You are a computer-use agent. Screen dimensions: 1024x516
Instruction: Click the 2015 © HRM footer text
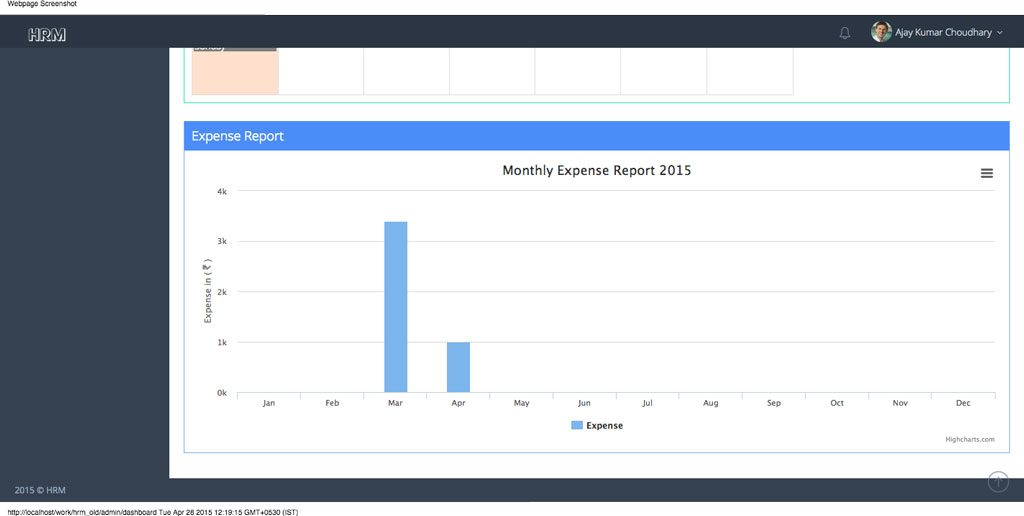pyautogui.click(x=40, y=490)
